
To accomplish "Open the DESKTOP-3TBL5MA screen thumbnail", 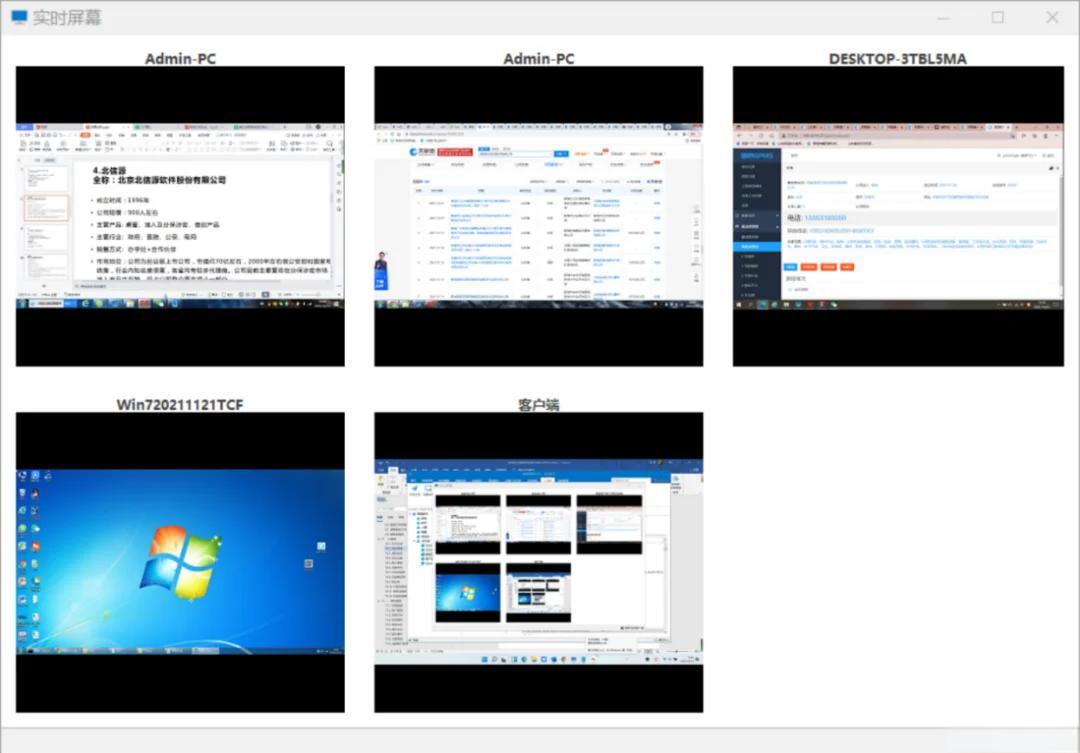I will [898, 216].
